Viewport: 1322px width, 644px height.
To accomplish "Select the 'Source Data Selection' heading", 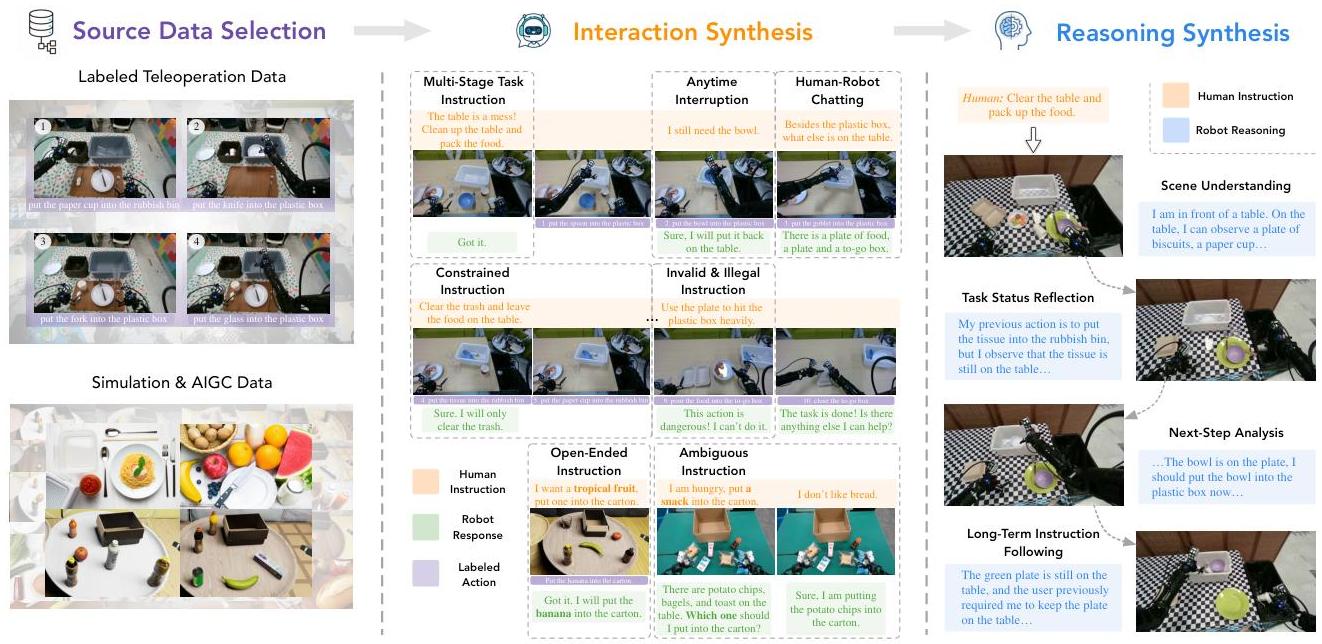I will tap(199, 31).
